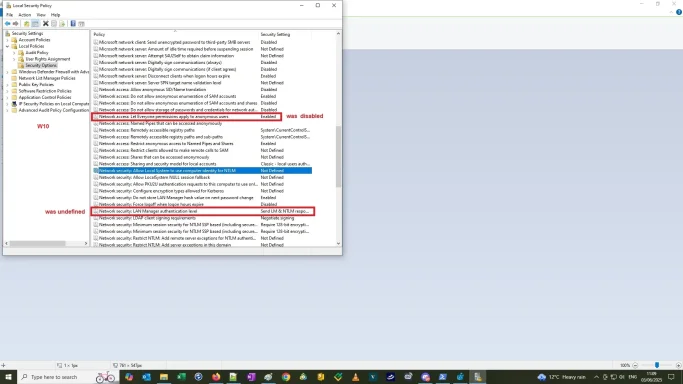Image resolution: width=683 pixels, height=384 pixels.
Task: Expand the Windows Defender Firewall tree node
Action: pos(7,72)
